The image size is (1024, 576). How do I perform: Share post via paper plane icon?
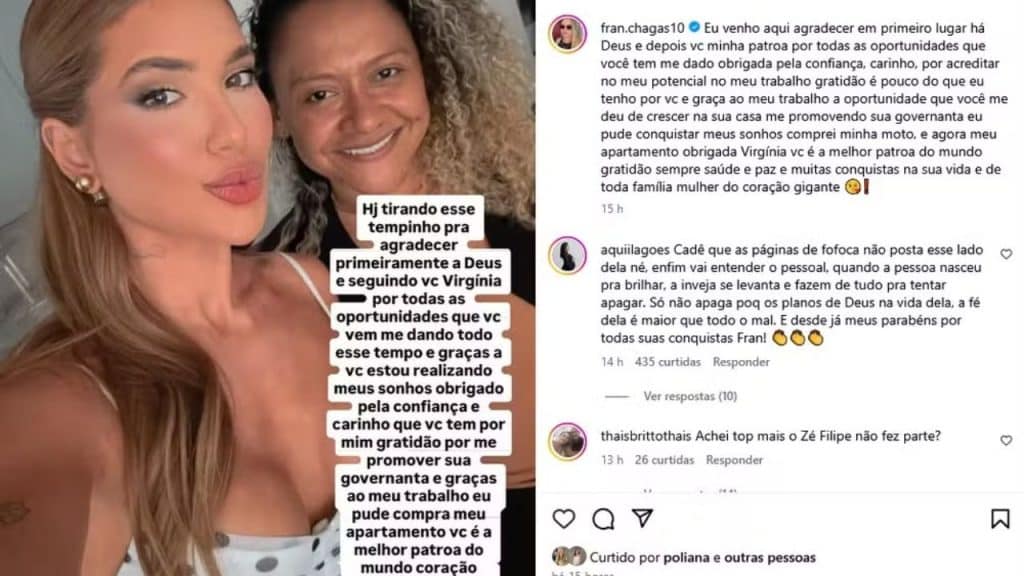tap(643, 518)
